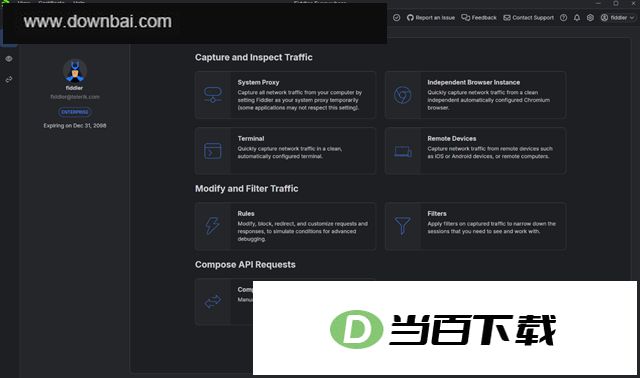The width and height of the screenshot is (640, 378).
Task: Click the Chrome browser icon
Action: pyautogui.click(x=402, y=95)
